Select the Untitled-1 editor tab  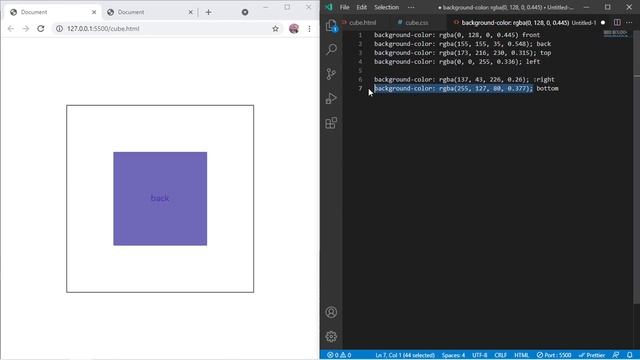click(529, 22)
